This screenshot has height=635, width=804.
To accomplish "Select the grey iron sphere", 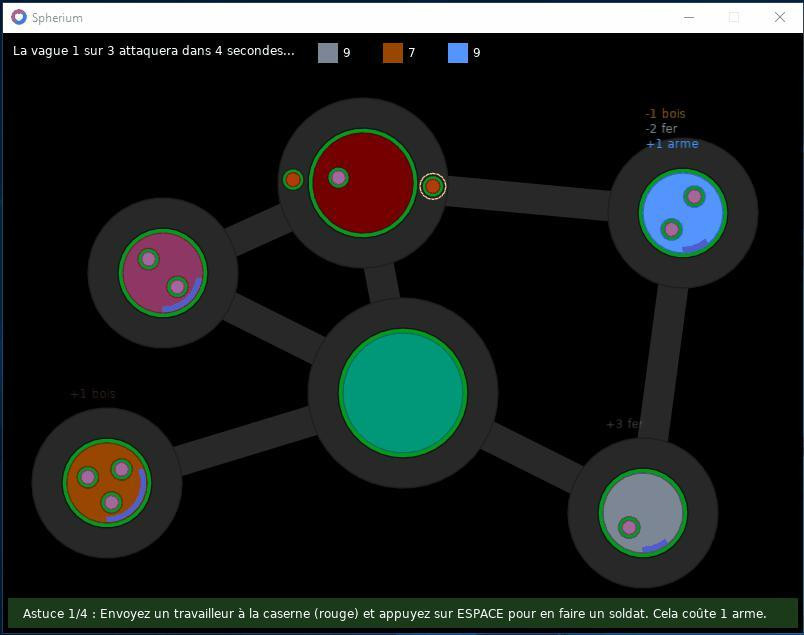I will (x=643, y=513).
